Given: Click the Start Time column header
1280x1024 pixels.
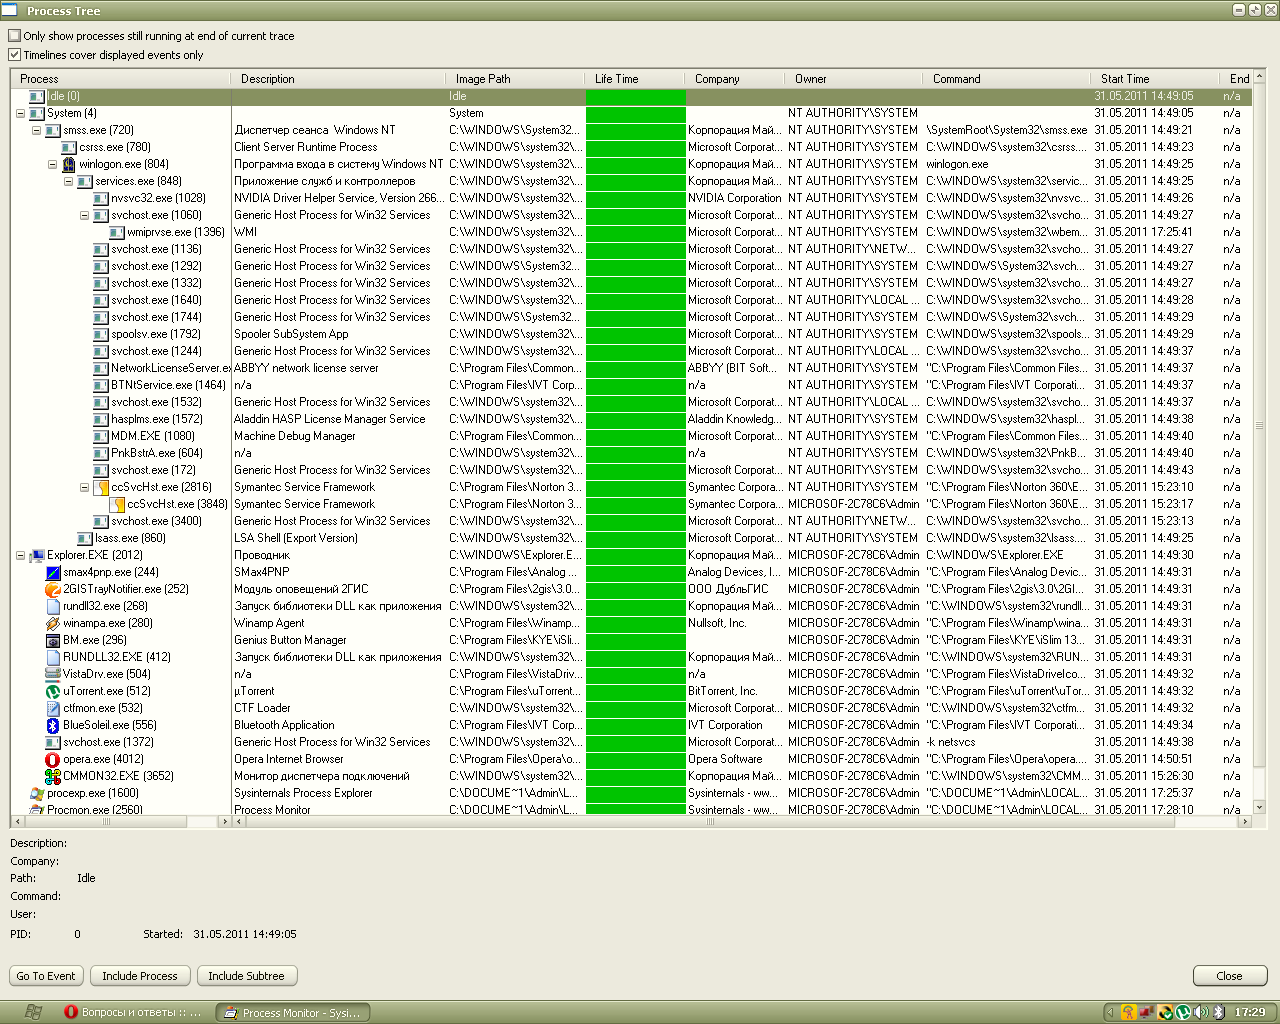Looking at the screenshot, I should (x=1155, y=79).
